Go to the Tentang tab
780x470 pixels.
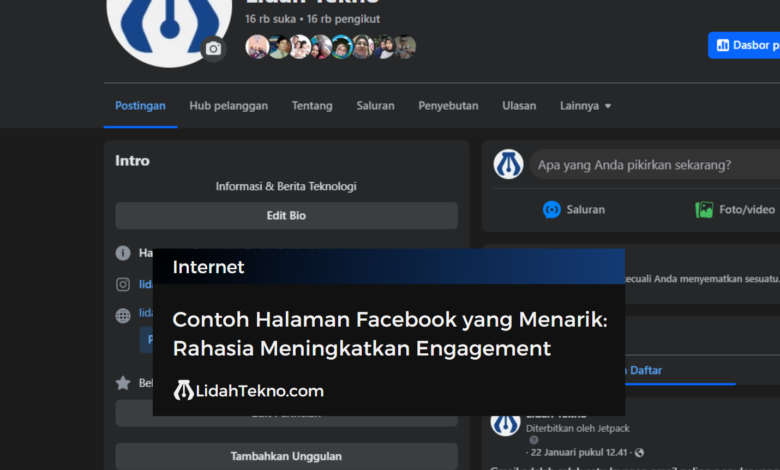(x=312, y=106)
